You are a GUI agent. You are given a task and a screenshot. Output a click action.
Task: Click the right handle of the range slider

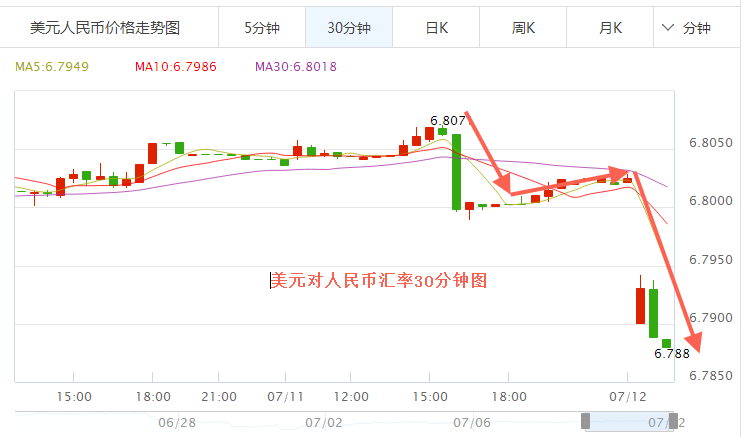click(673, 421)
